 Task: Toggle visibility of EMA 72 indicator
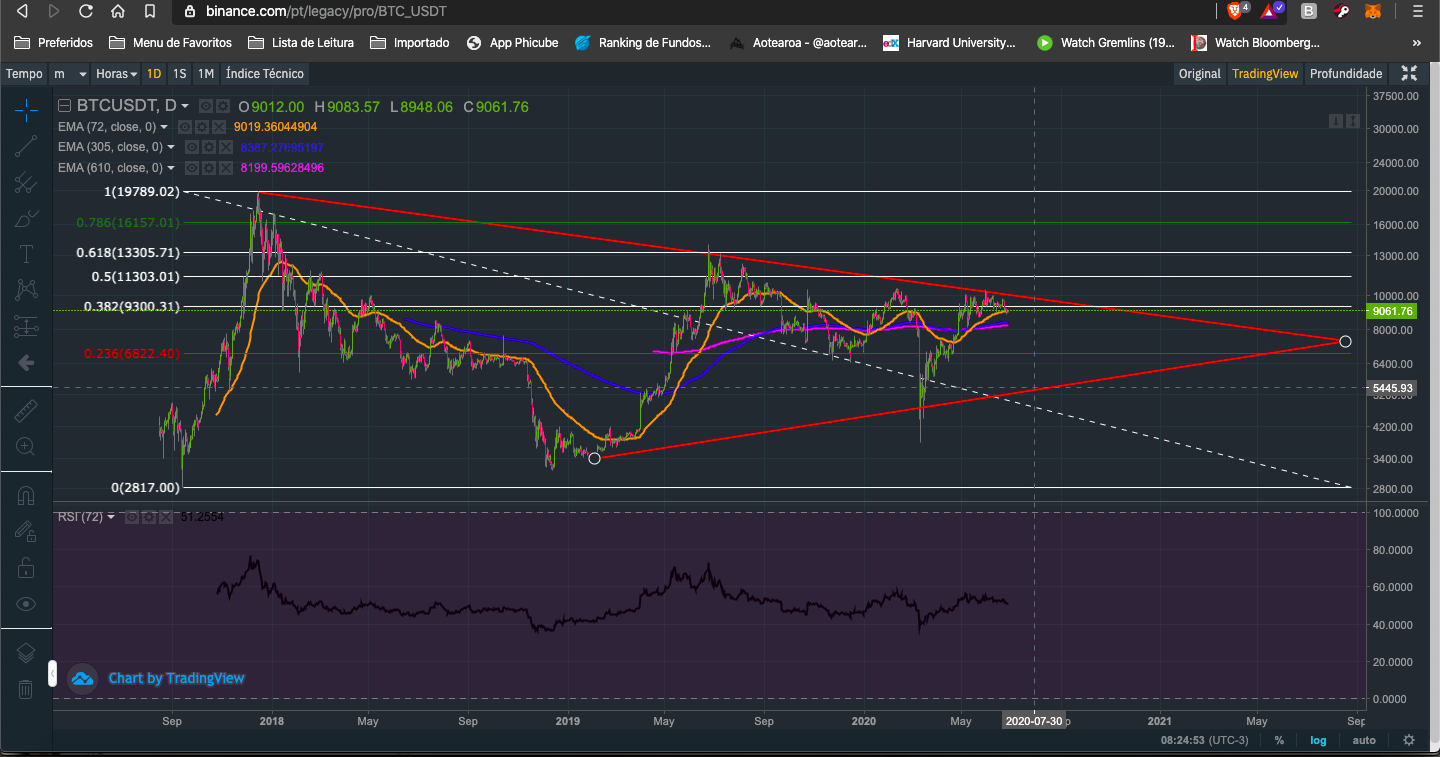tap(185, 127)
